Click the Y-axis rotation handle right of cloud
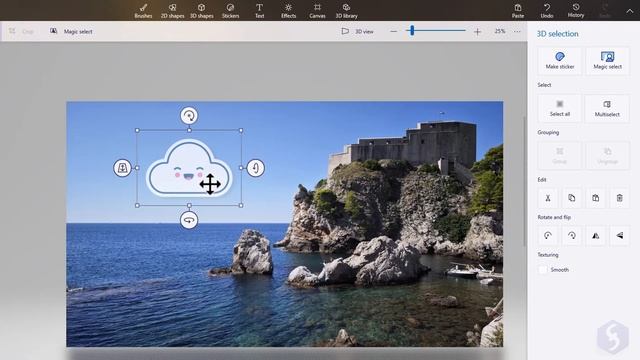This screenshot has width=640, height=360. point(256,168)
